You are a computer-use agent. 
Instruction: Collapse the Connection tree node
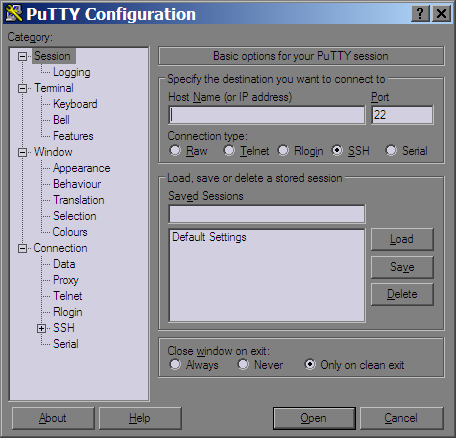click(x=22, y=248)
